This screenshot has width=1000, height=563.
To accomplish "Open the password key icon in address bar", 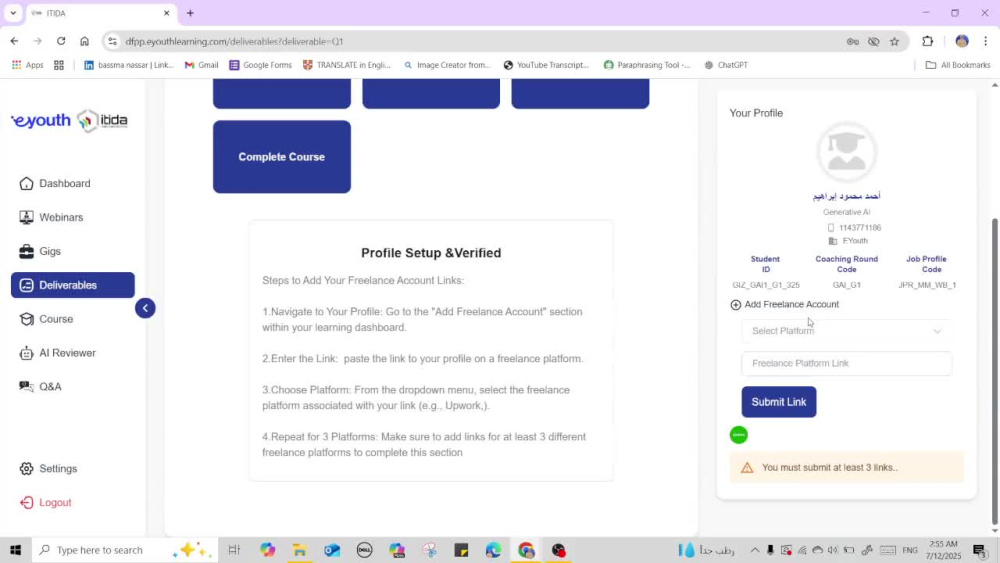I will 852,41.
